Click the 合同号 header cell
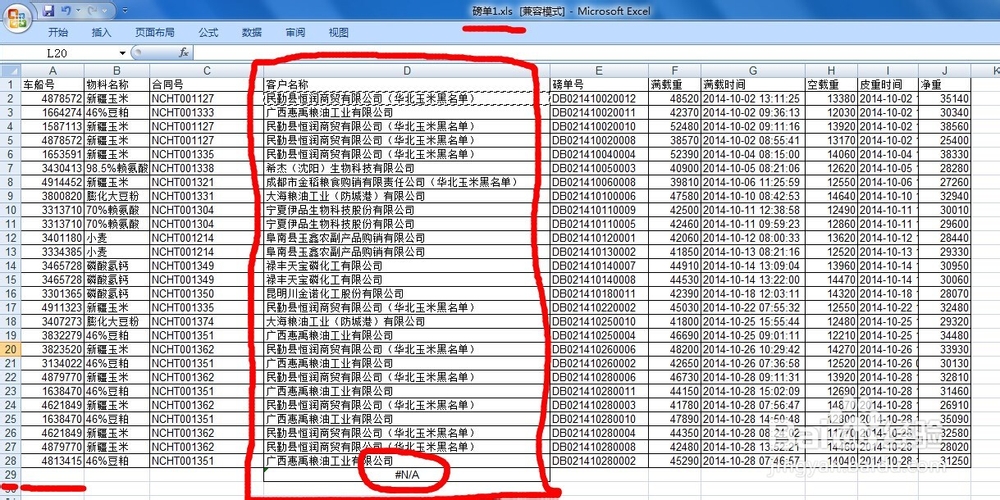The height and width of the screenshot is (500, 1000). 207,84
